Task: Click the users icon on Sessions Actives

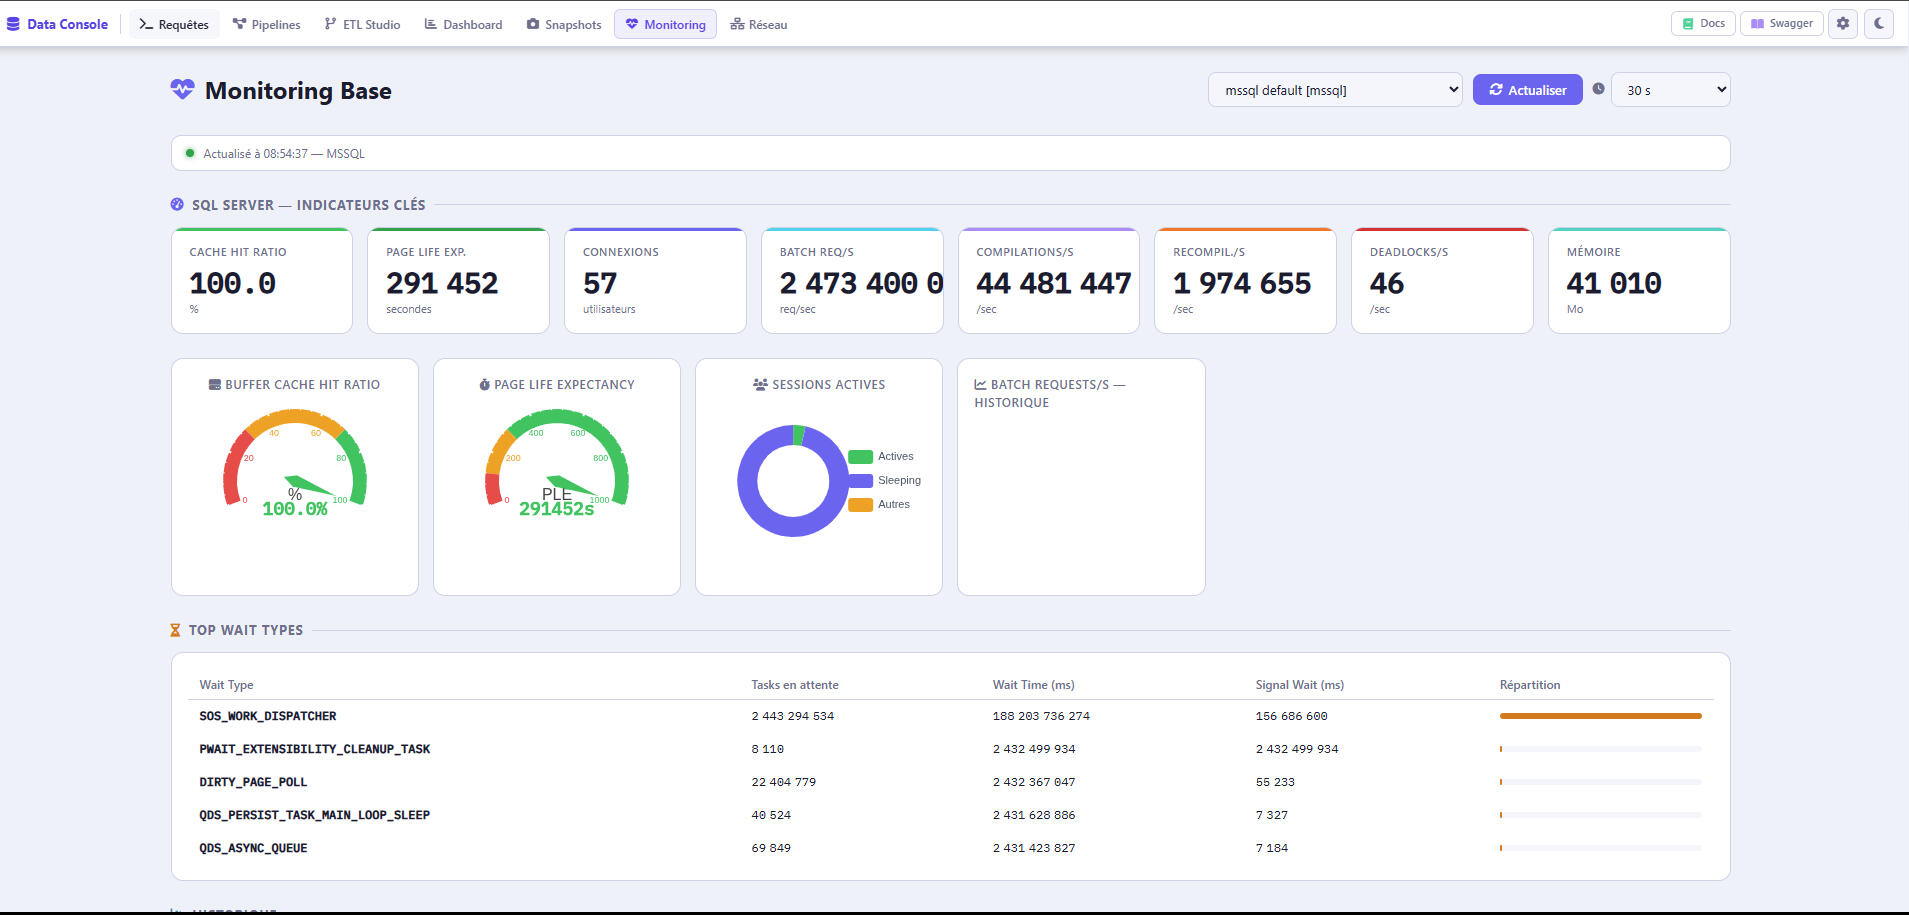Action: [760, 385]
